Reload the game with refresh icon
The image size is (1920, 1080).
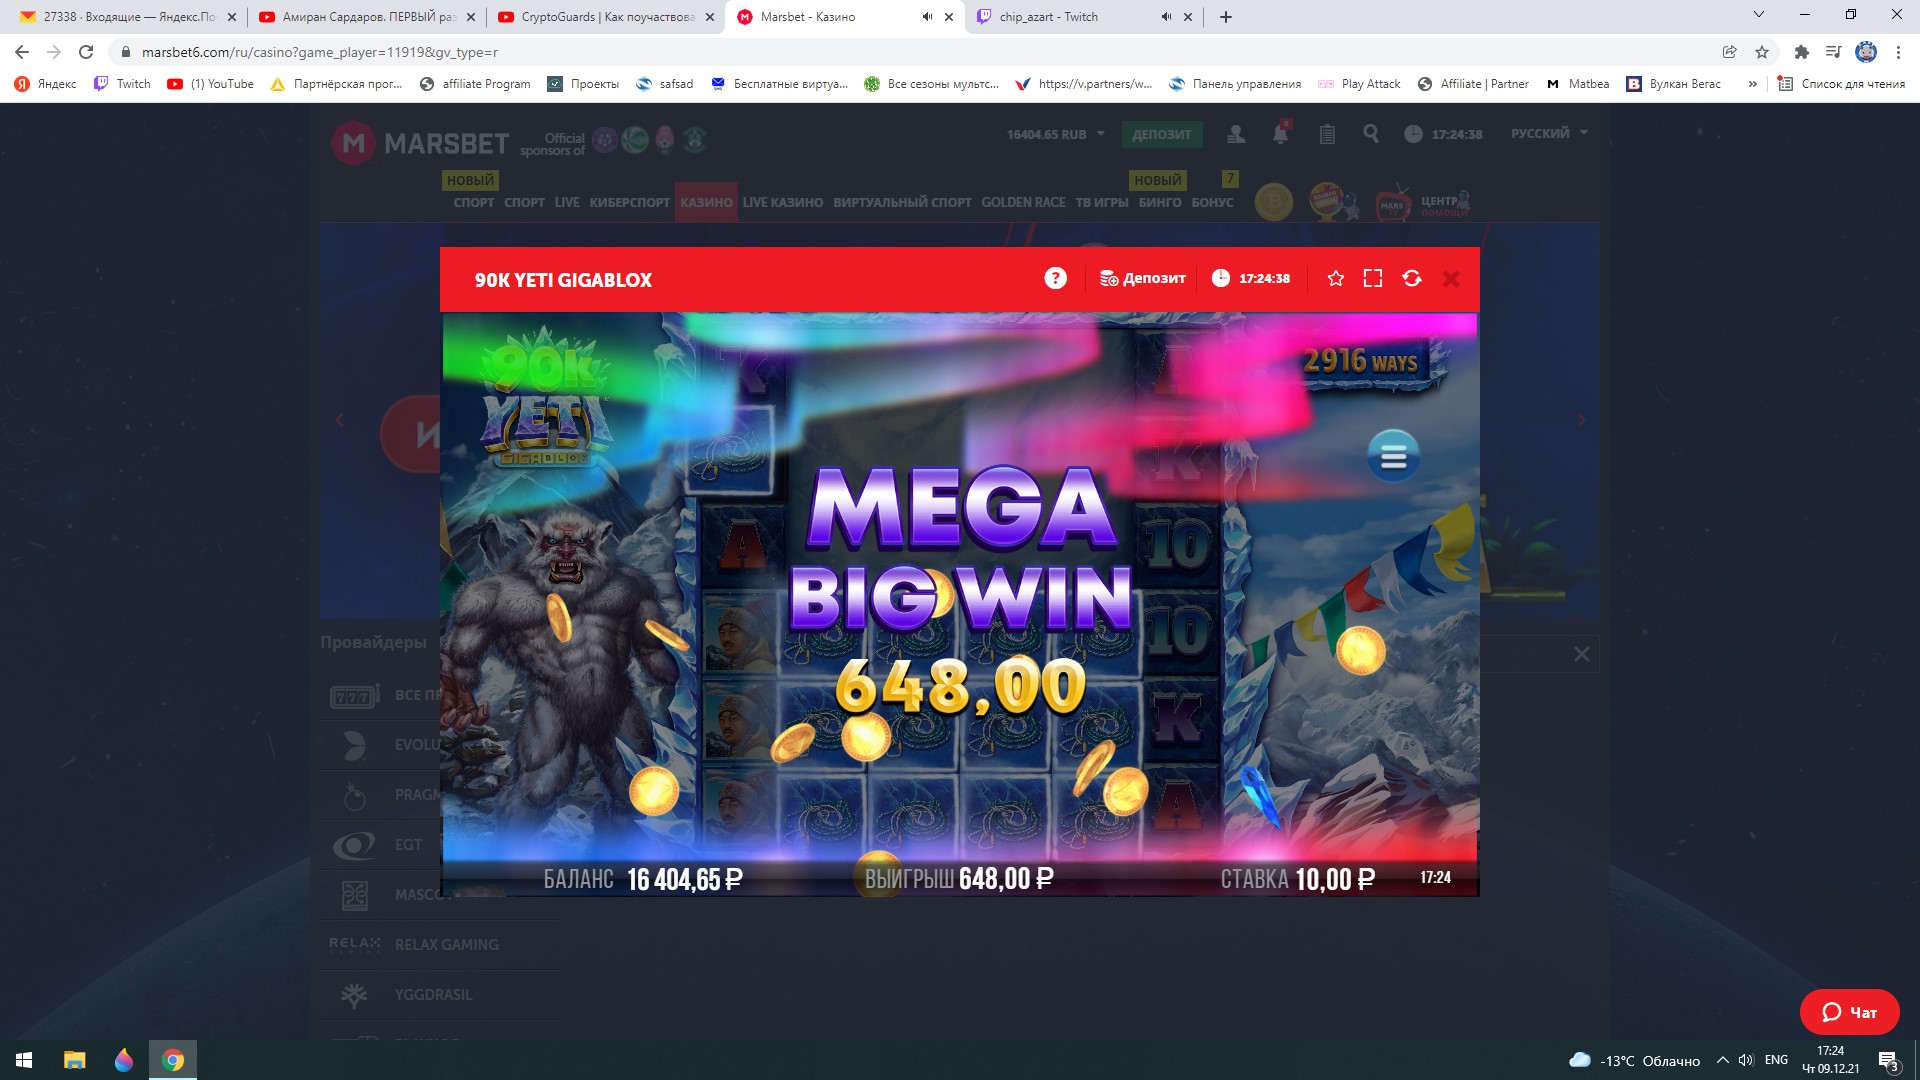(x=1412, y=278)
